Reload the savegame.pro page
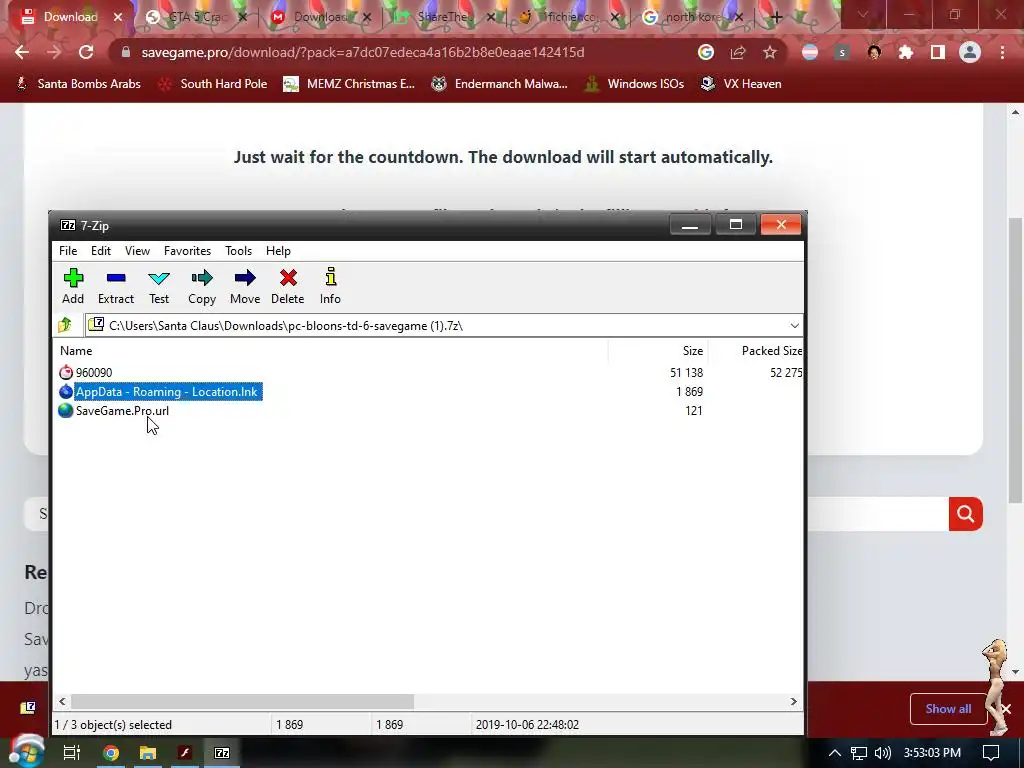 86,52
